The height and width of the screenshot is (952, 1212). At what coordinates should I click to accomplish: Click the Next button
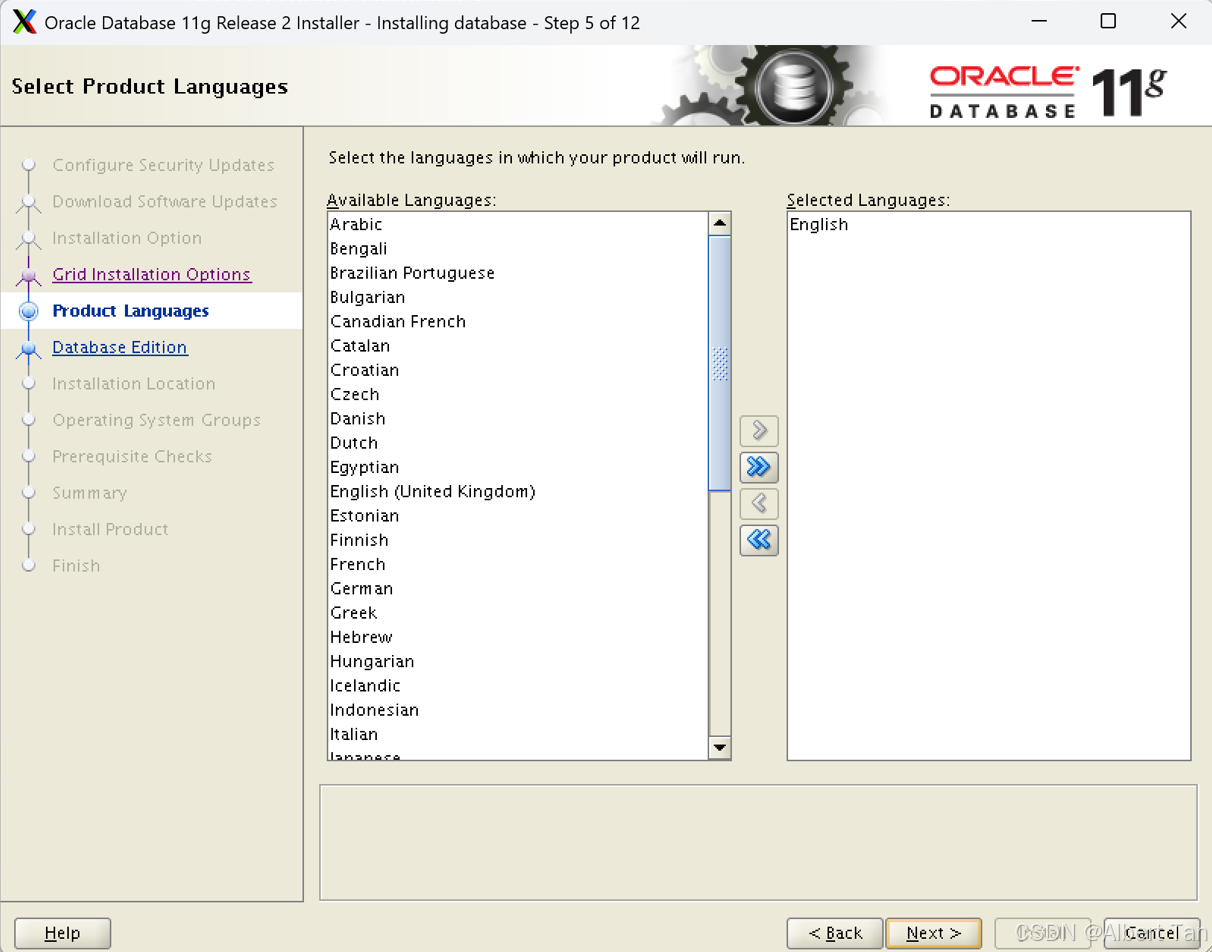[933, 933]
